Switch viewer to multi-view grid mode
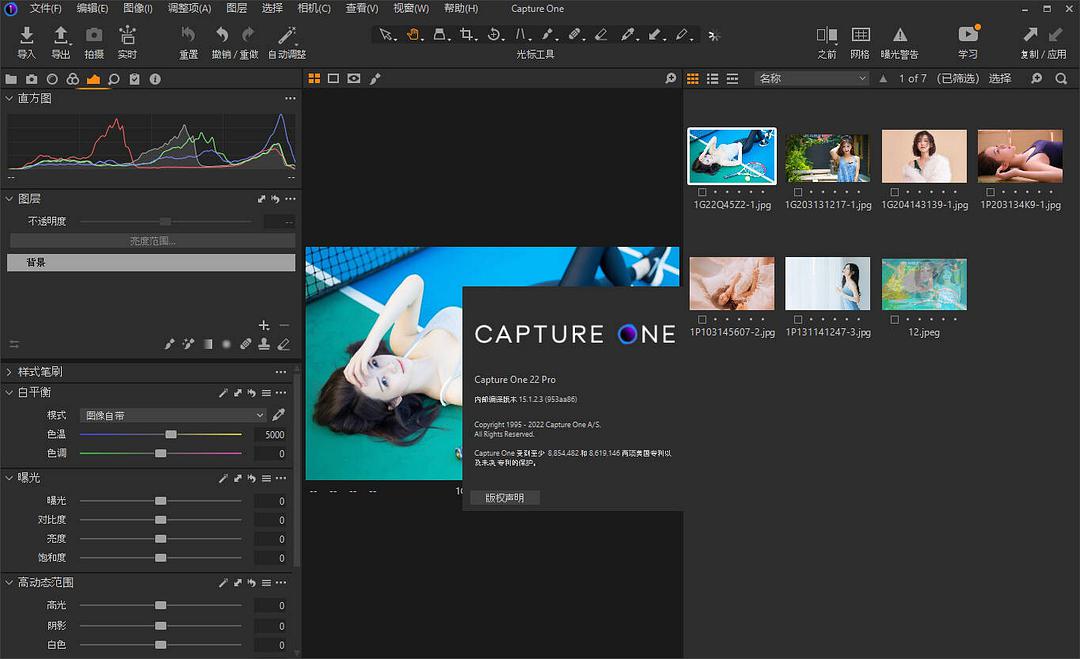Screen dimensions: 1080x659 tap(314, 79)
